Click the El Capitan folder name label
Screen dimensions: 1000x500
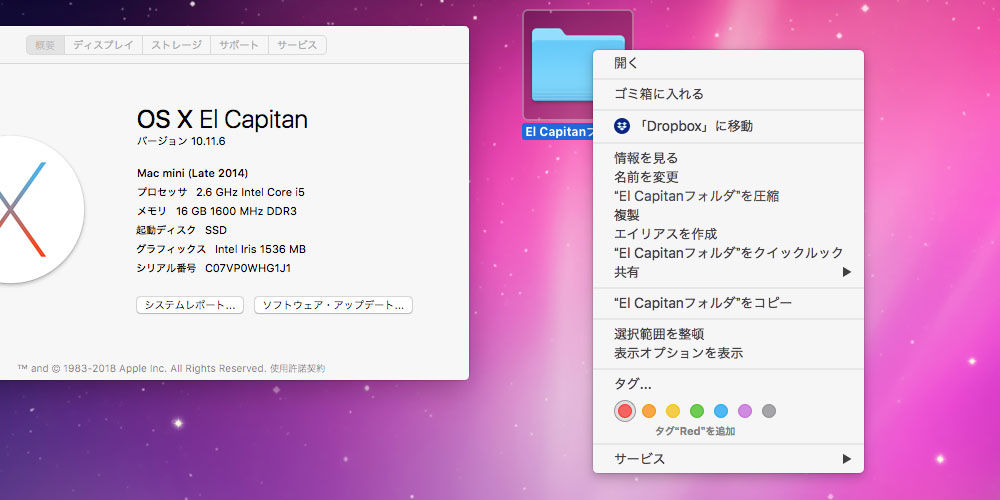[x=558, y=132]
